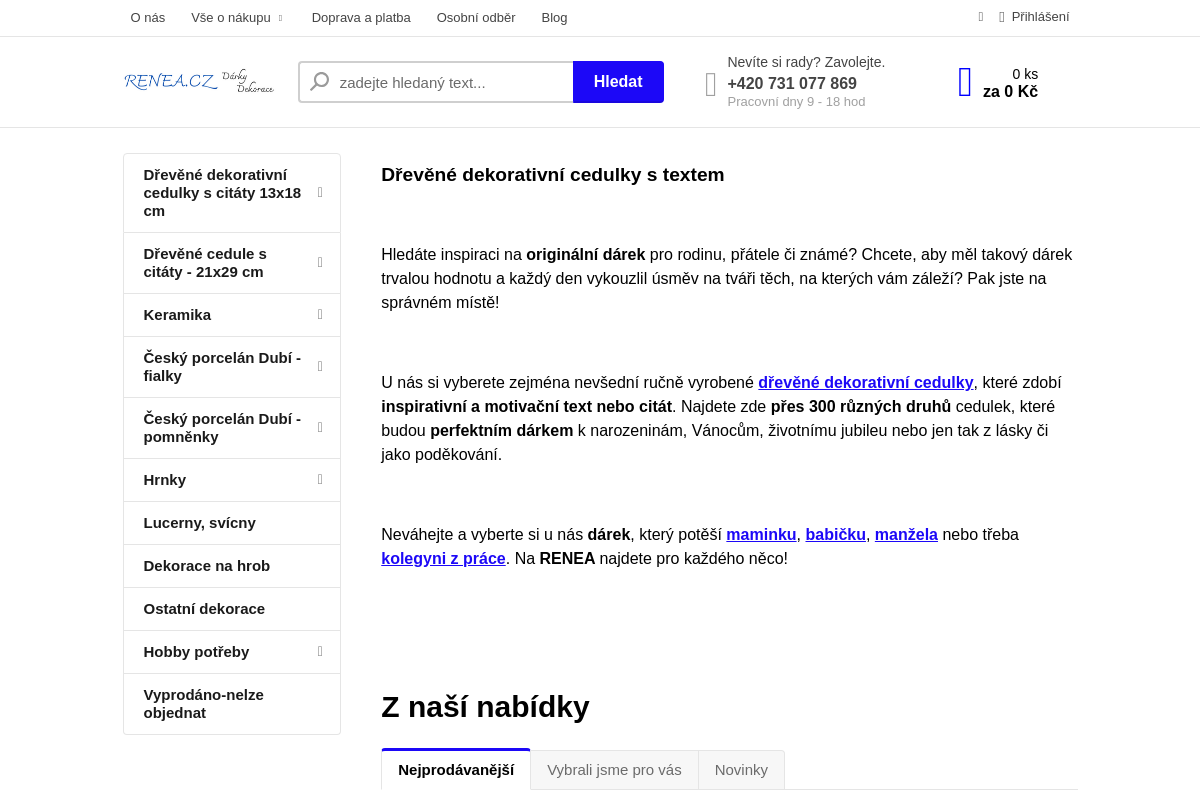This screenshot has height=800, width=1200.
Task: Open Doprava a platba menu item
Action: 361,18
